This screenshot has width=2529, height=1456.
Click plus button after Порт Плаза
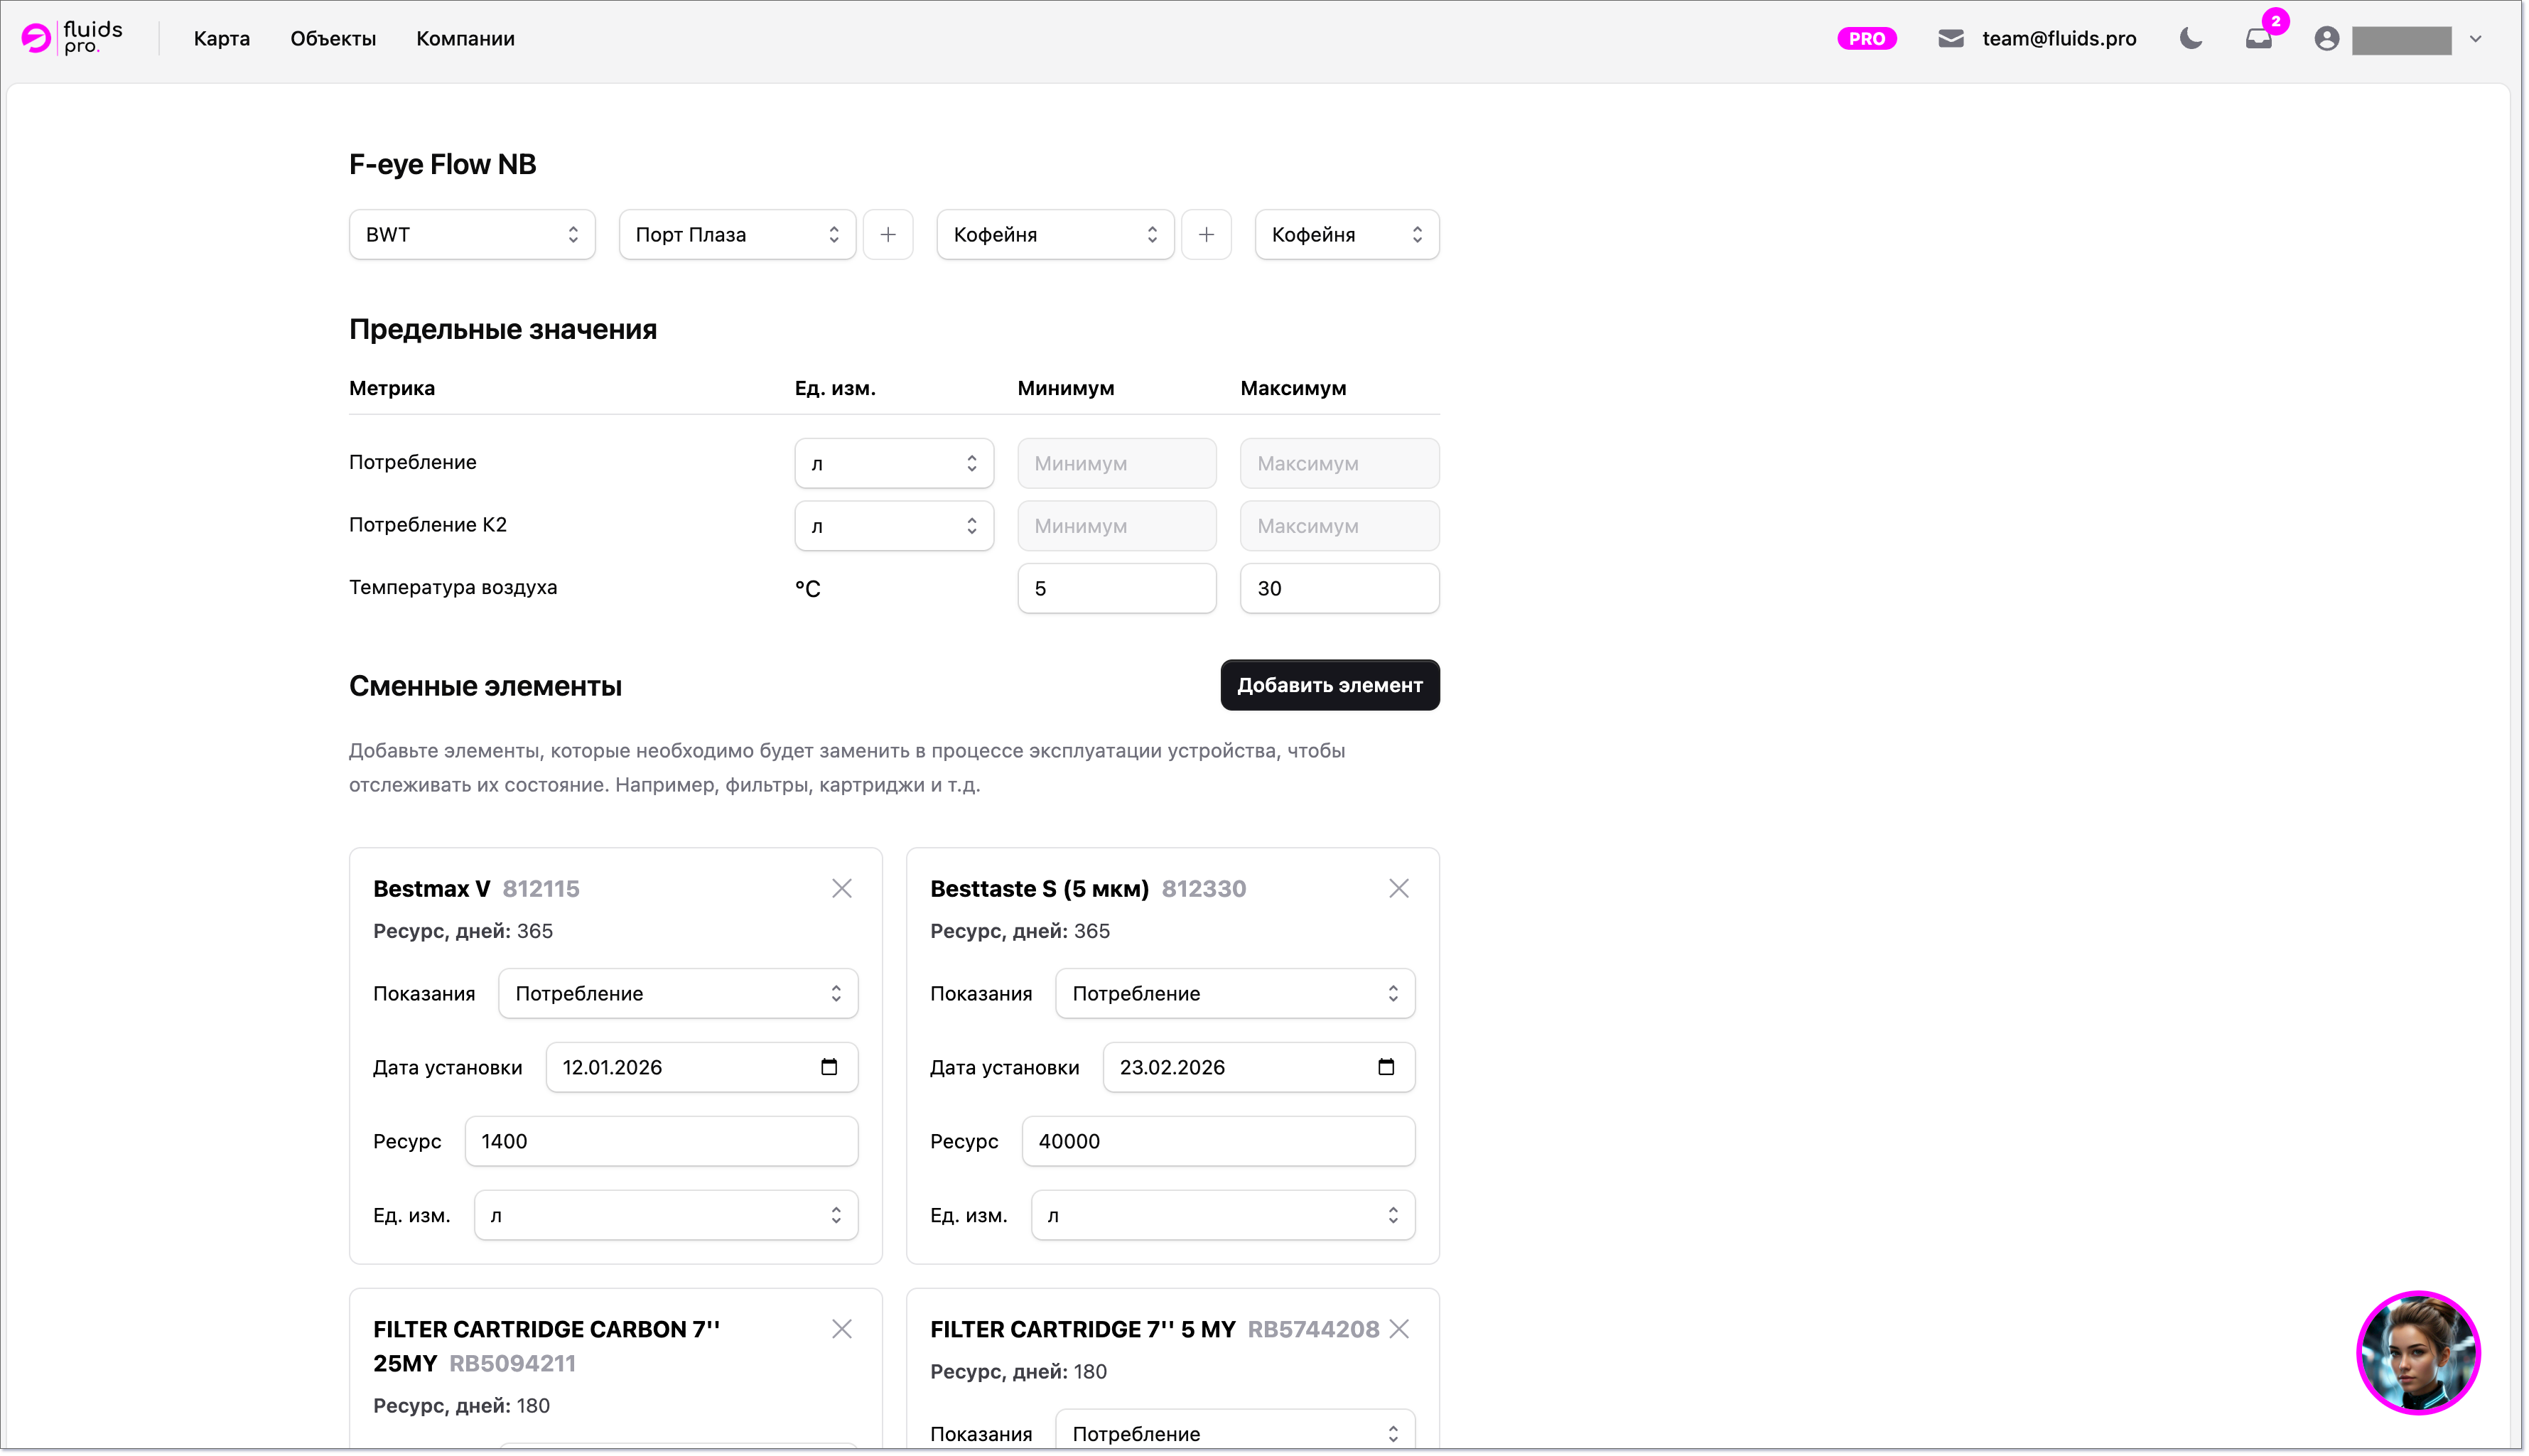coord(887,234)
